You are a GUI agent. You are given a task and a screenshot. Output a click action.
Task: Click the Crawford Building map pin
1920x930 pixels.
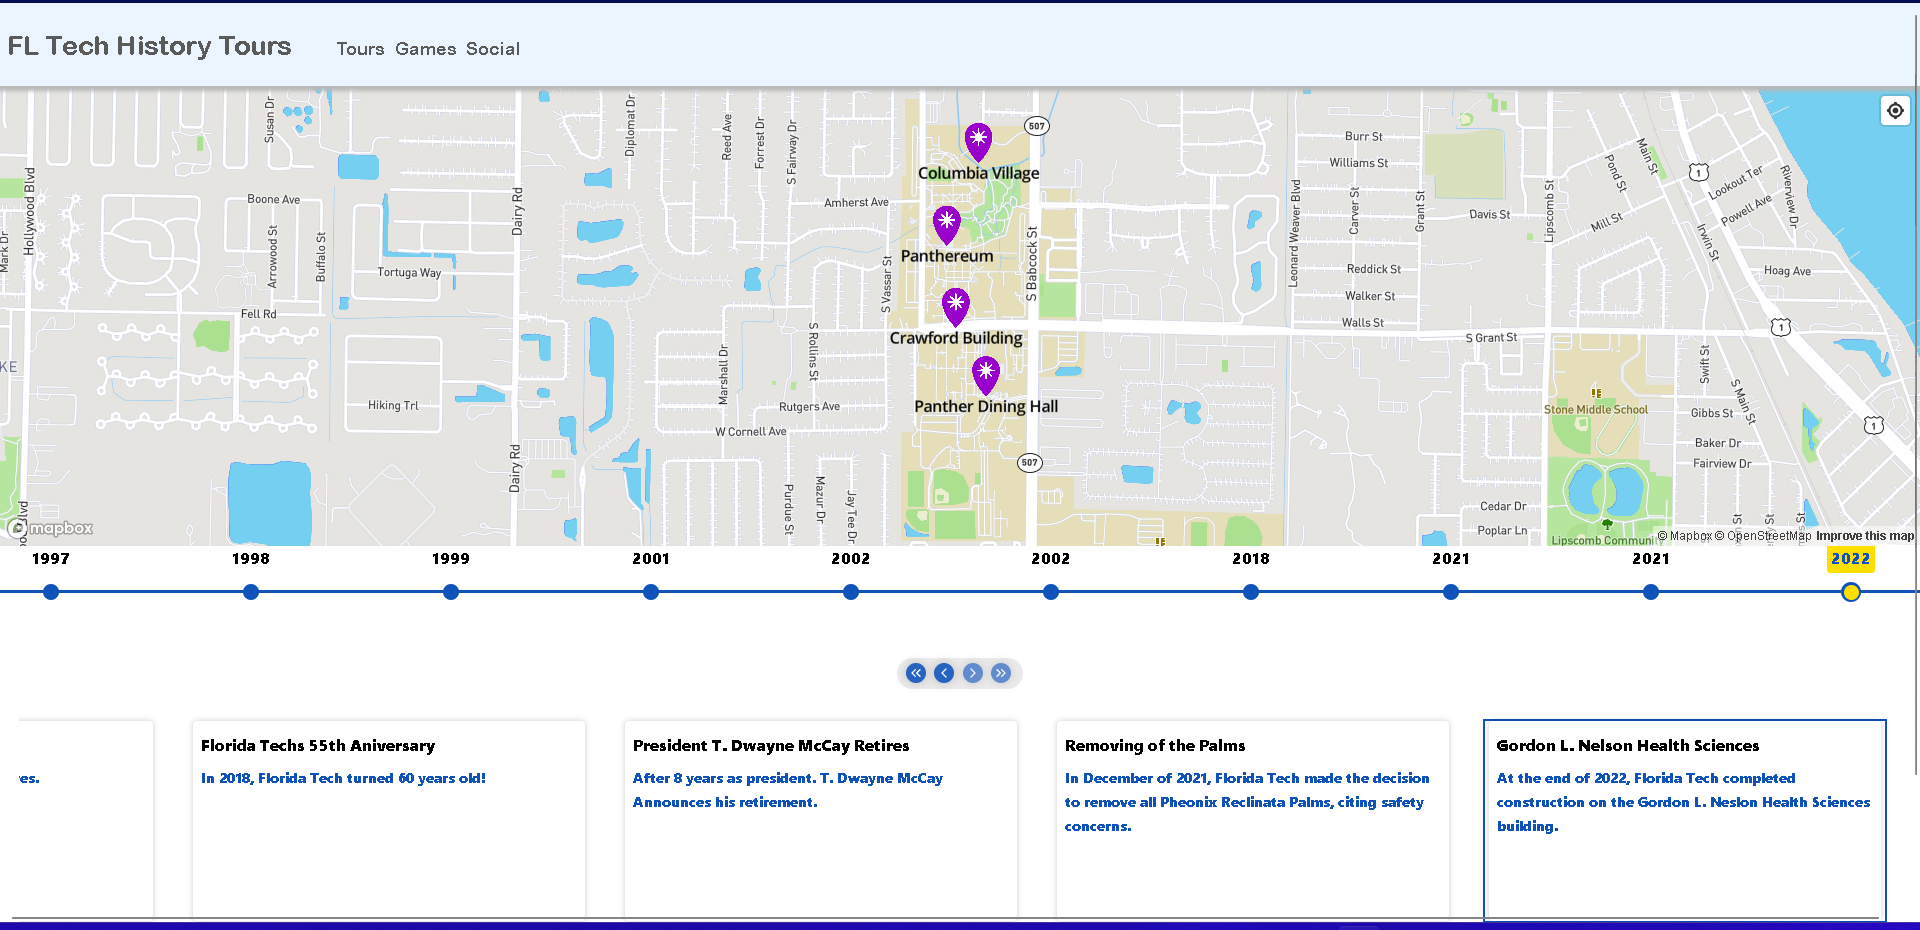(x=955, y=307)
